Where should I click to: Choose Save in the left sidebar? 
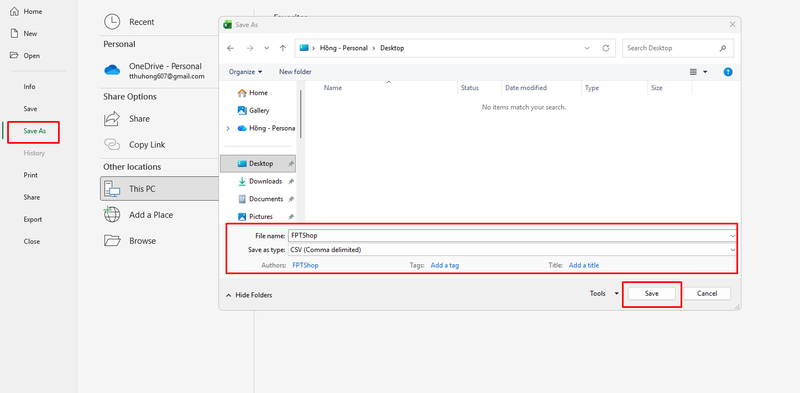[30, 109]
